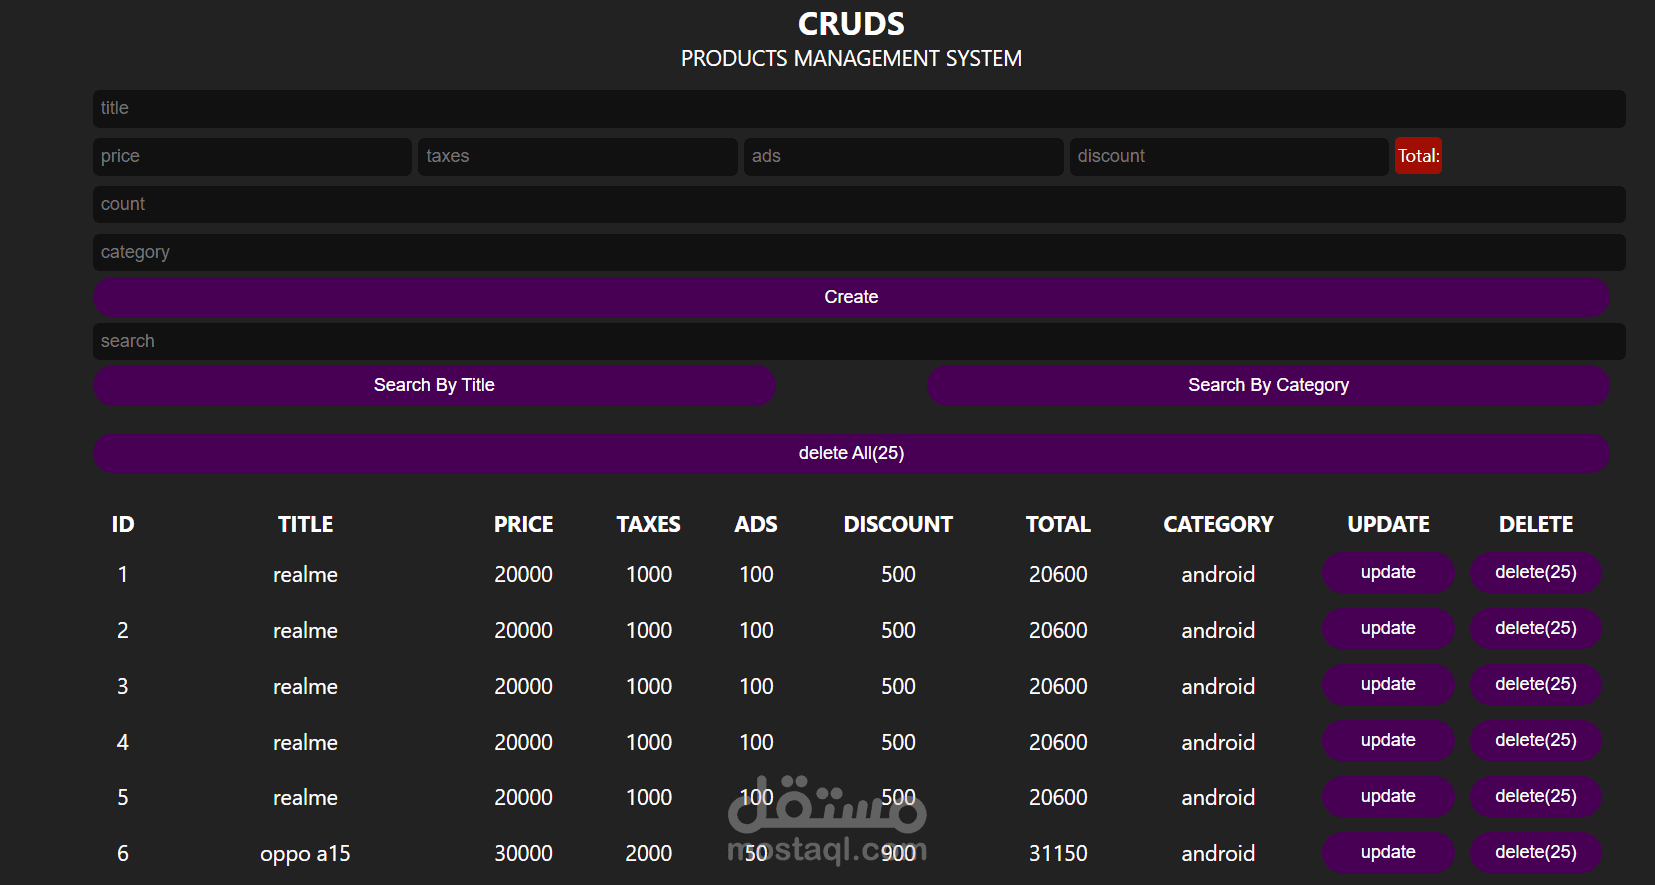1655x885 pixels.
Task: Delete the product with ID 5
Action: pos(1536,796)
